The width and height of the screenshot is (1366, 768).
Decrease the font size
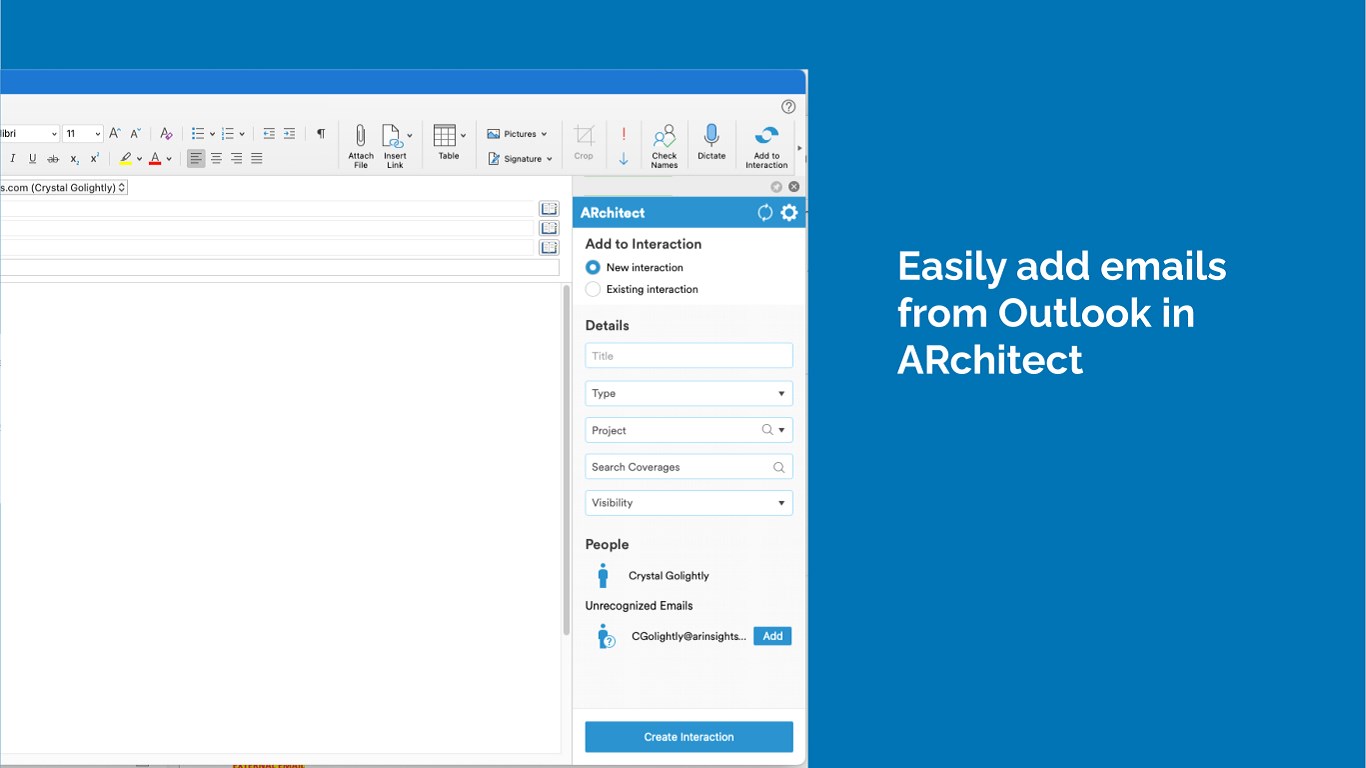(136, 133)
